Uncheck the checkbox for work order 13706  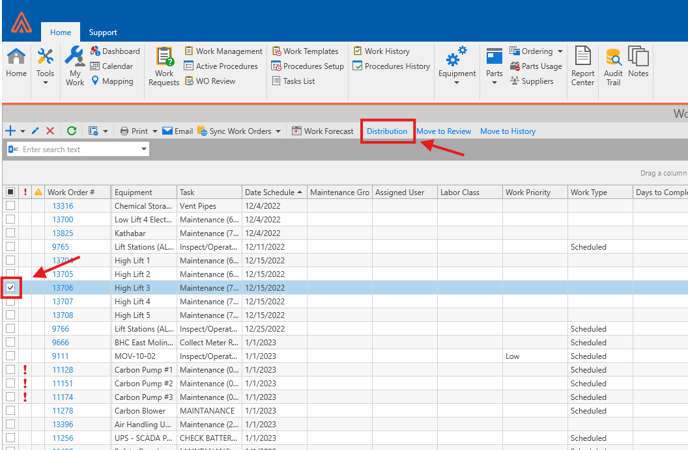click(11, 288)
